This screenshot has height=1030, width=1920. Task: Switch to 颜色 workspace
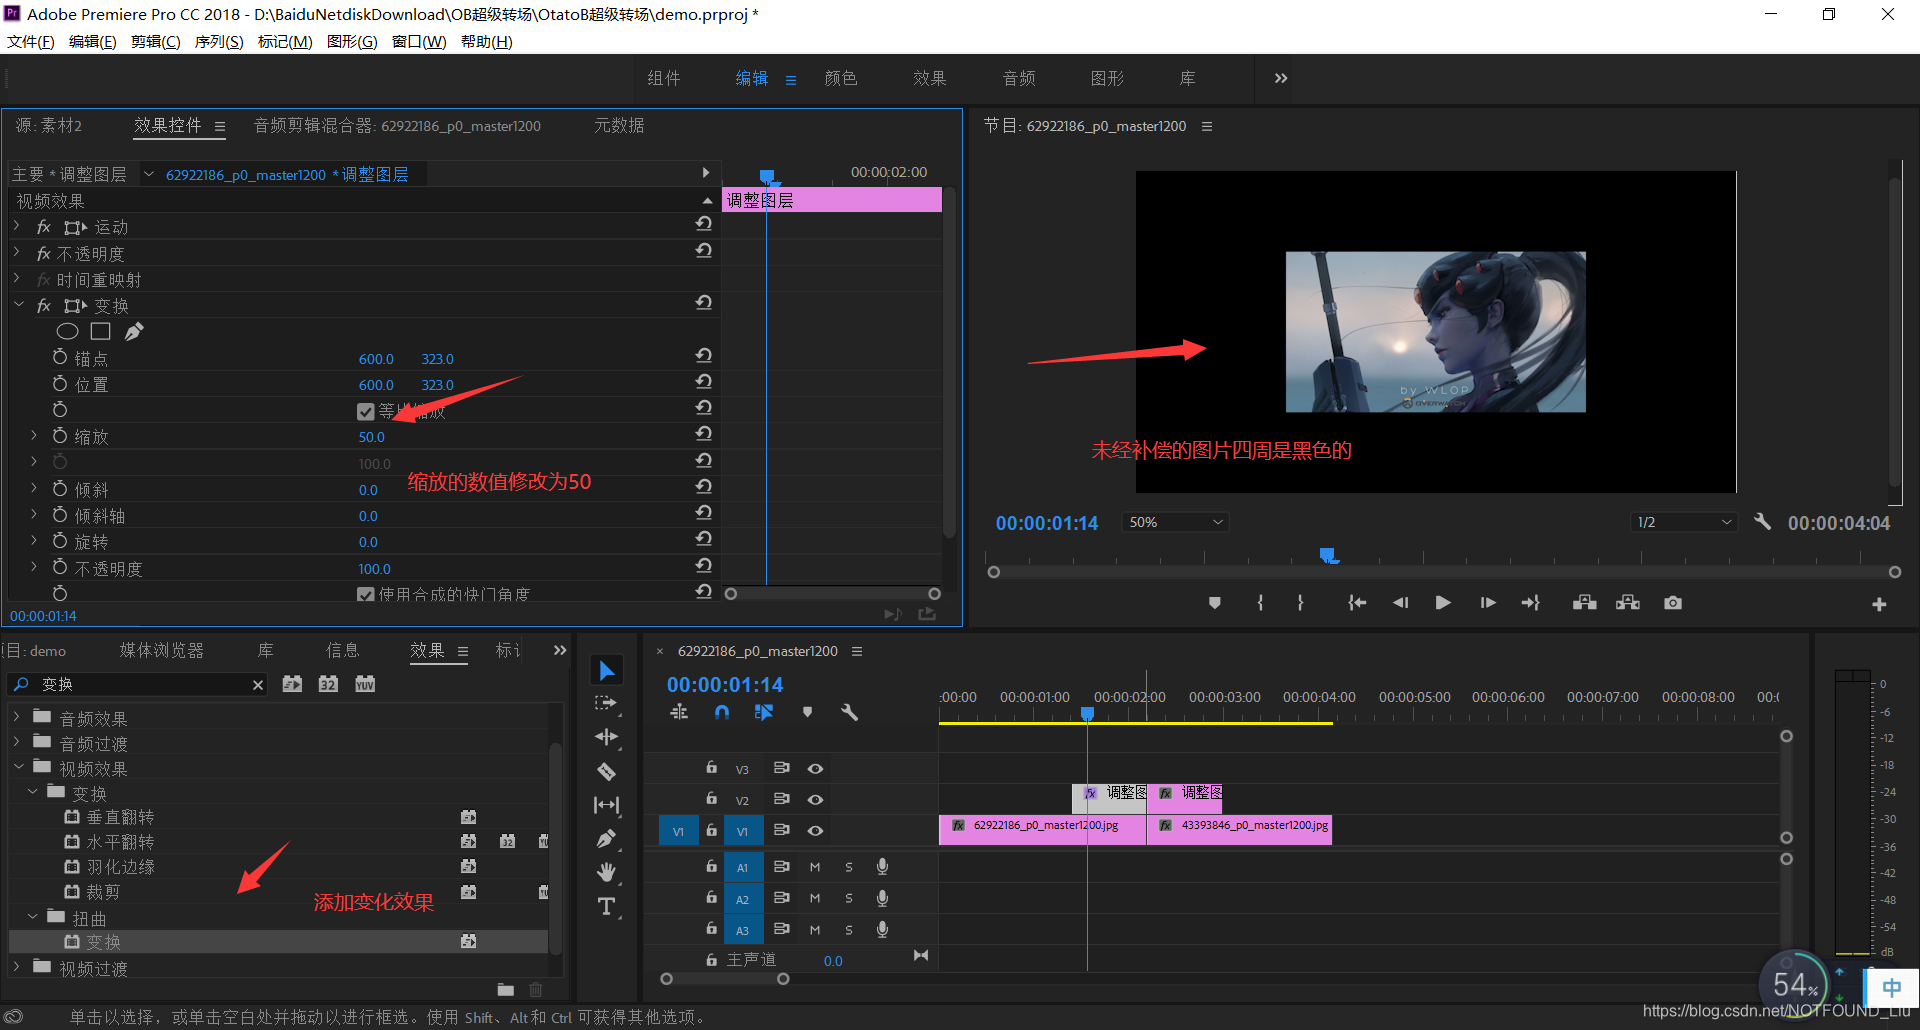coord(841,78)
